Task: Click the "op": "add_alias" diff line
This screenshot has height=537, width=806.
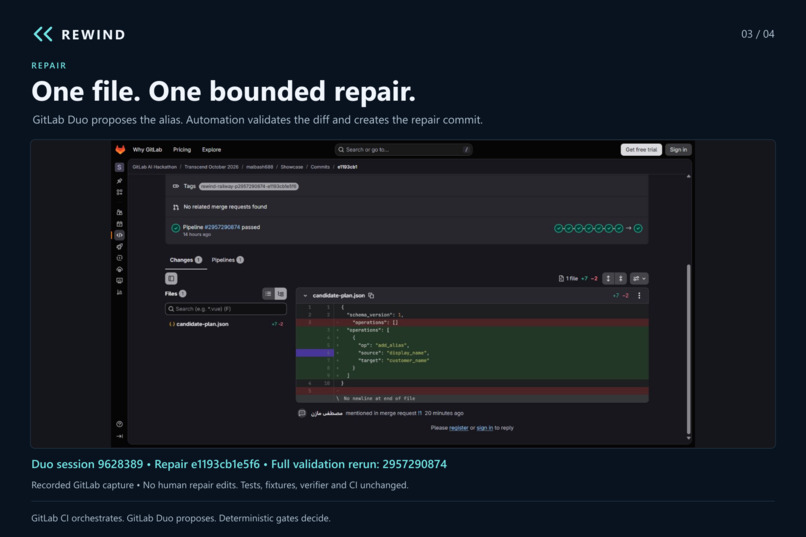Action: coord(472,345)
